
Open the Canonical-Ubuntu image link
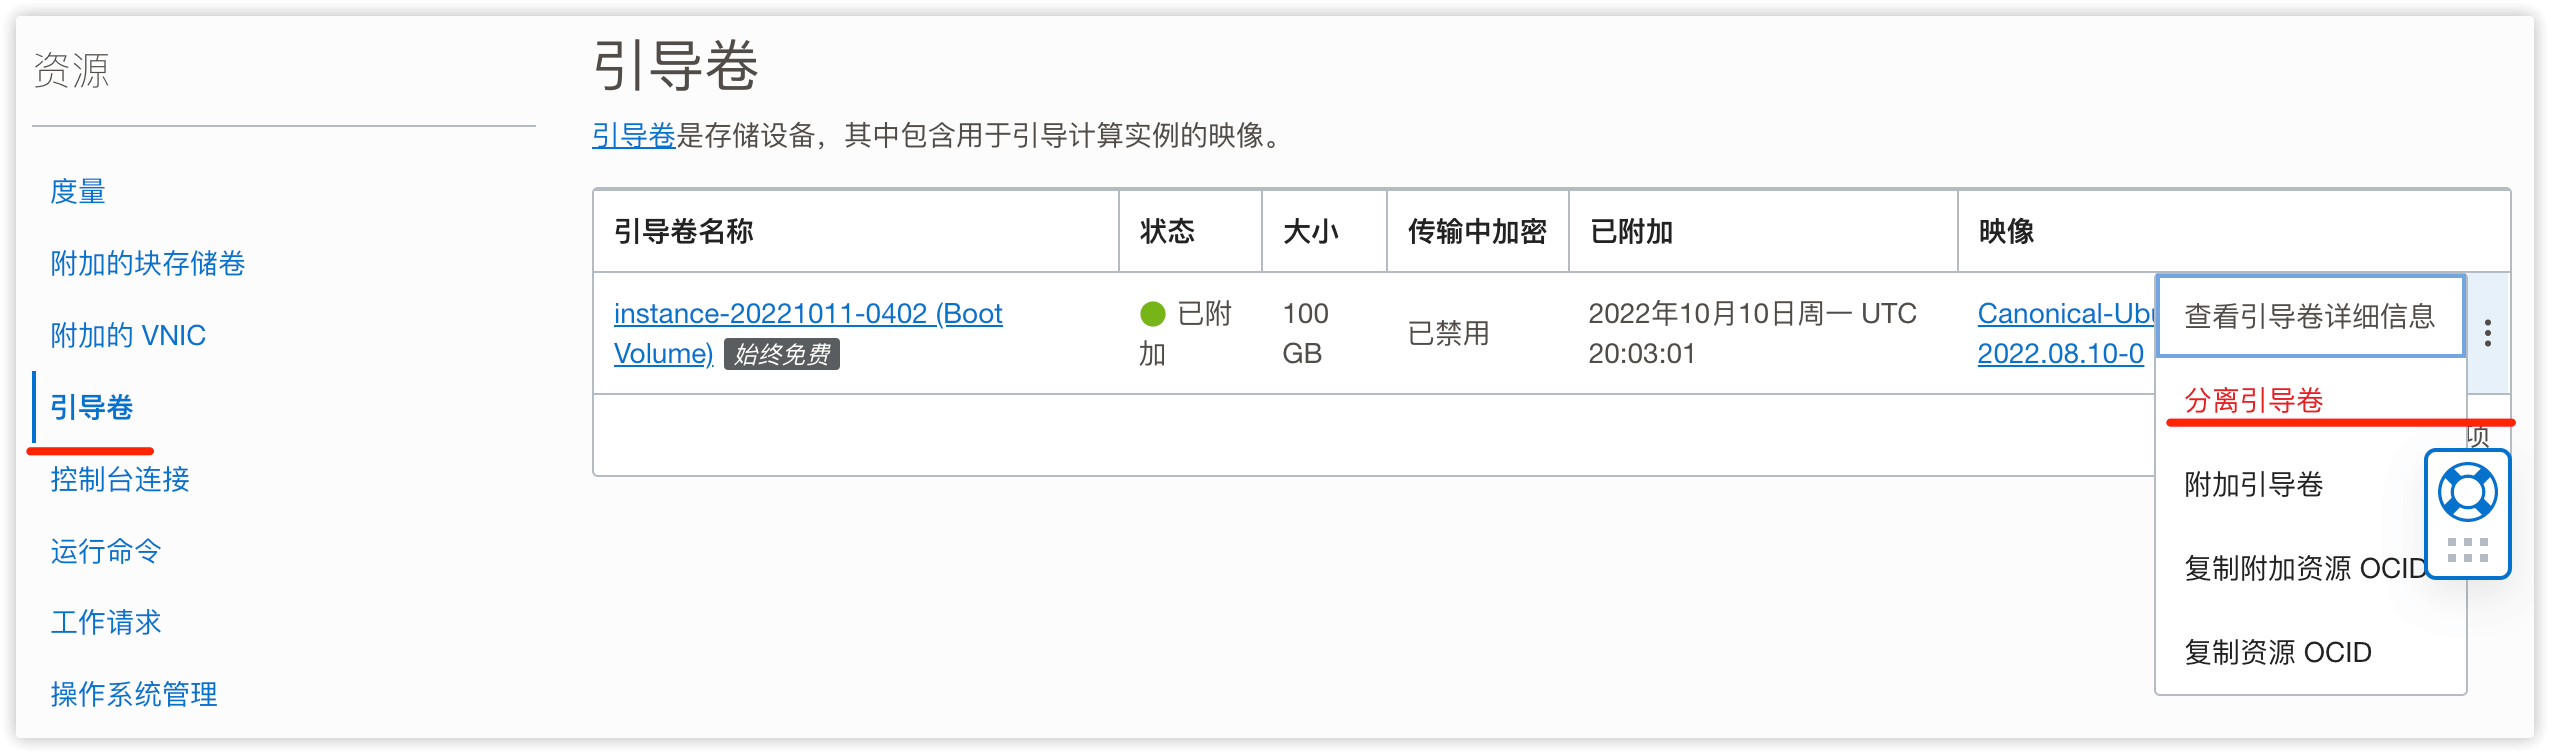tap(2064, 313)
